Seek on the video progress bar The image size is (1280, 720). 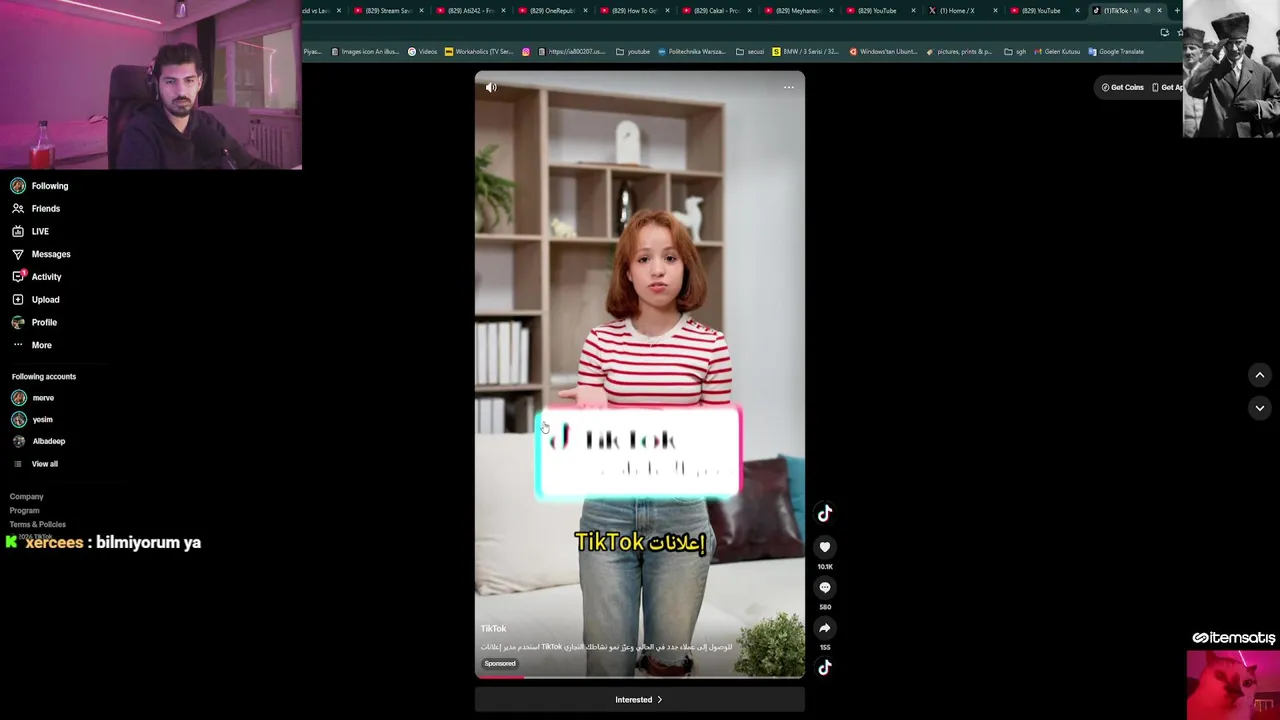640,677
